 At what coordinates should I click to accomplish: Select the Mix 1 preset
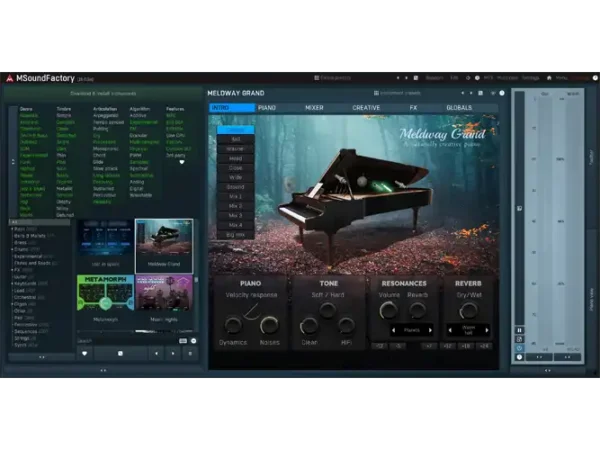(x=236, y=197)
